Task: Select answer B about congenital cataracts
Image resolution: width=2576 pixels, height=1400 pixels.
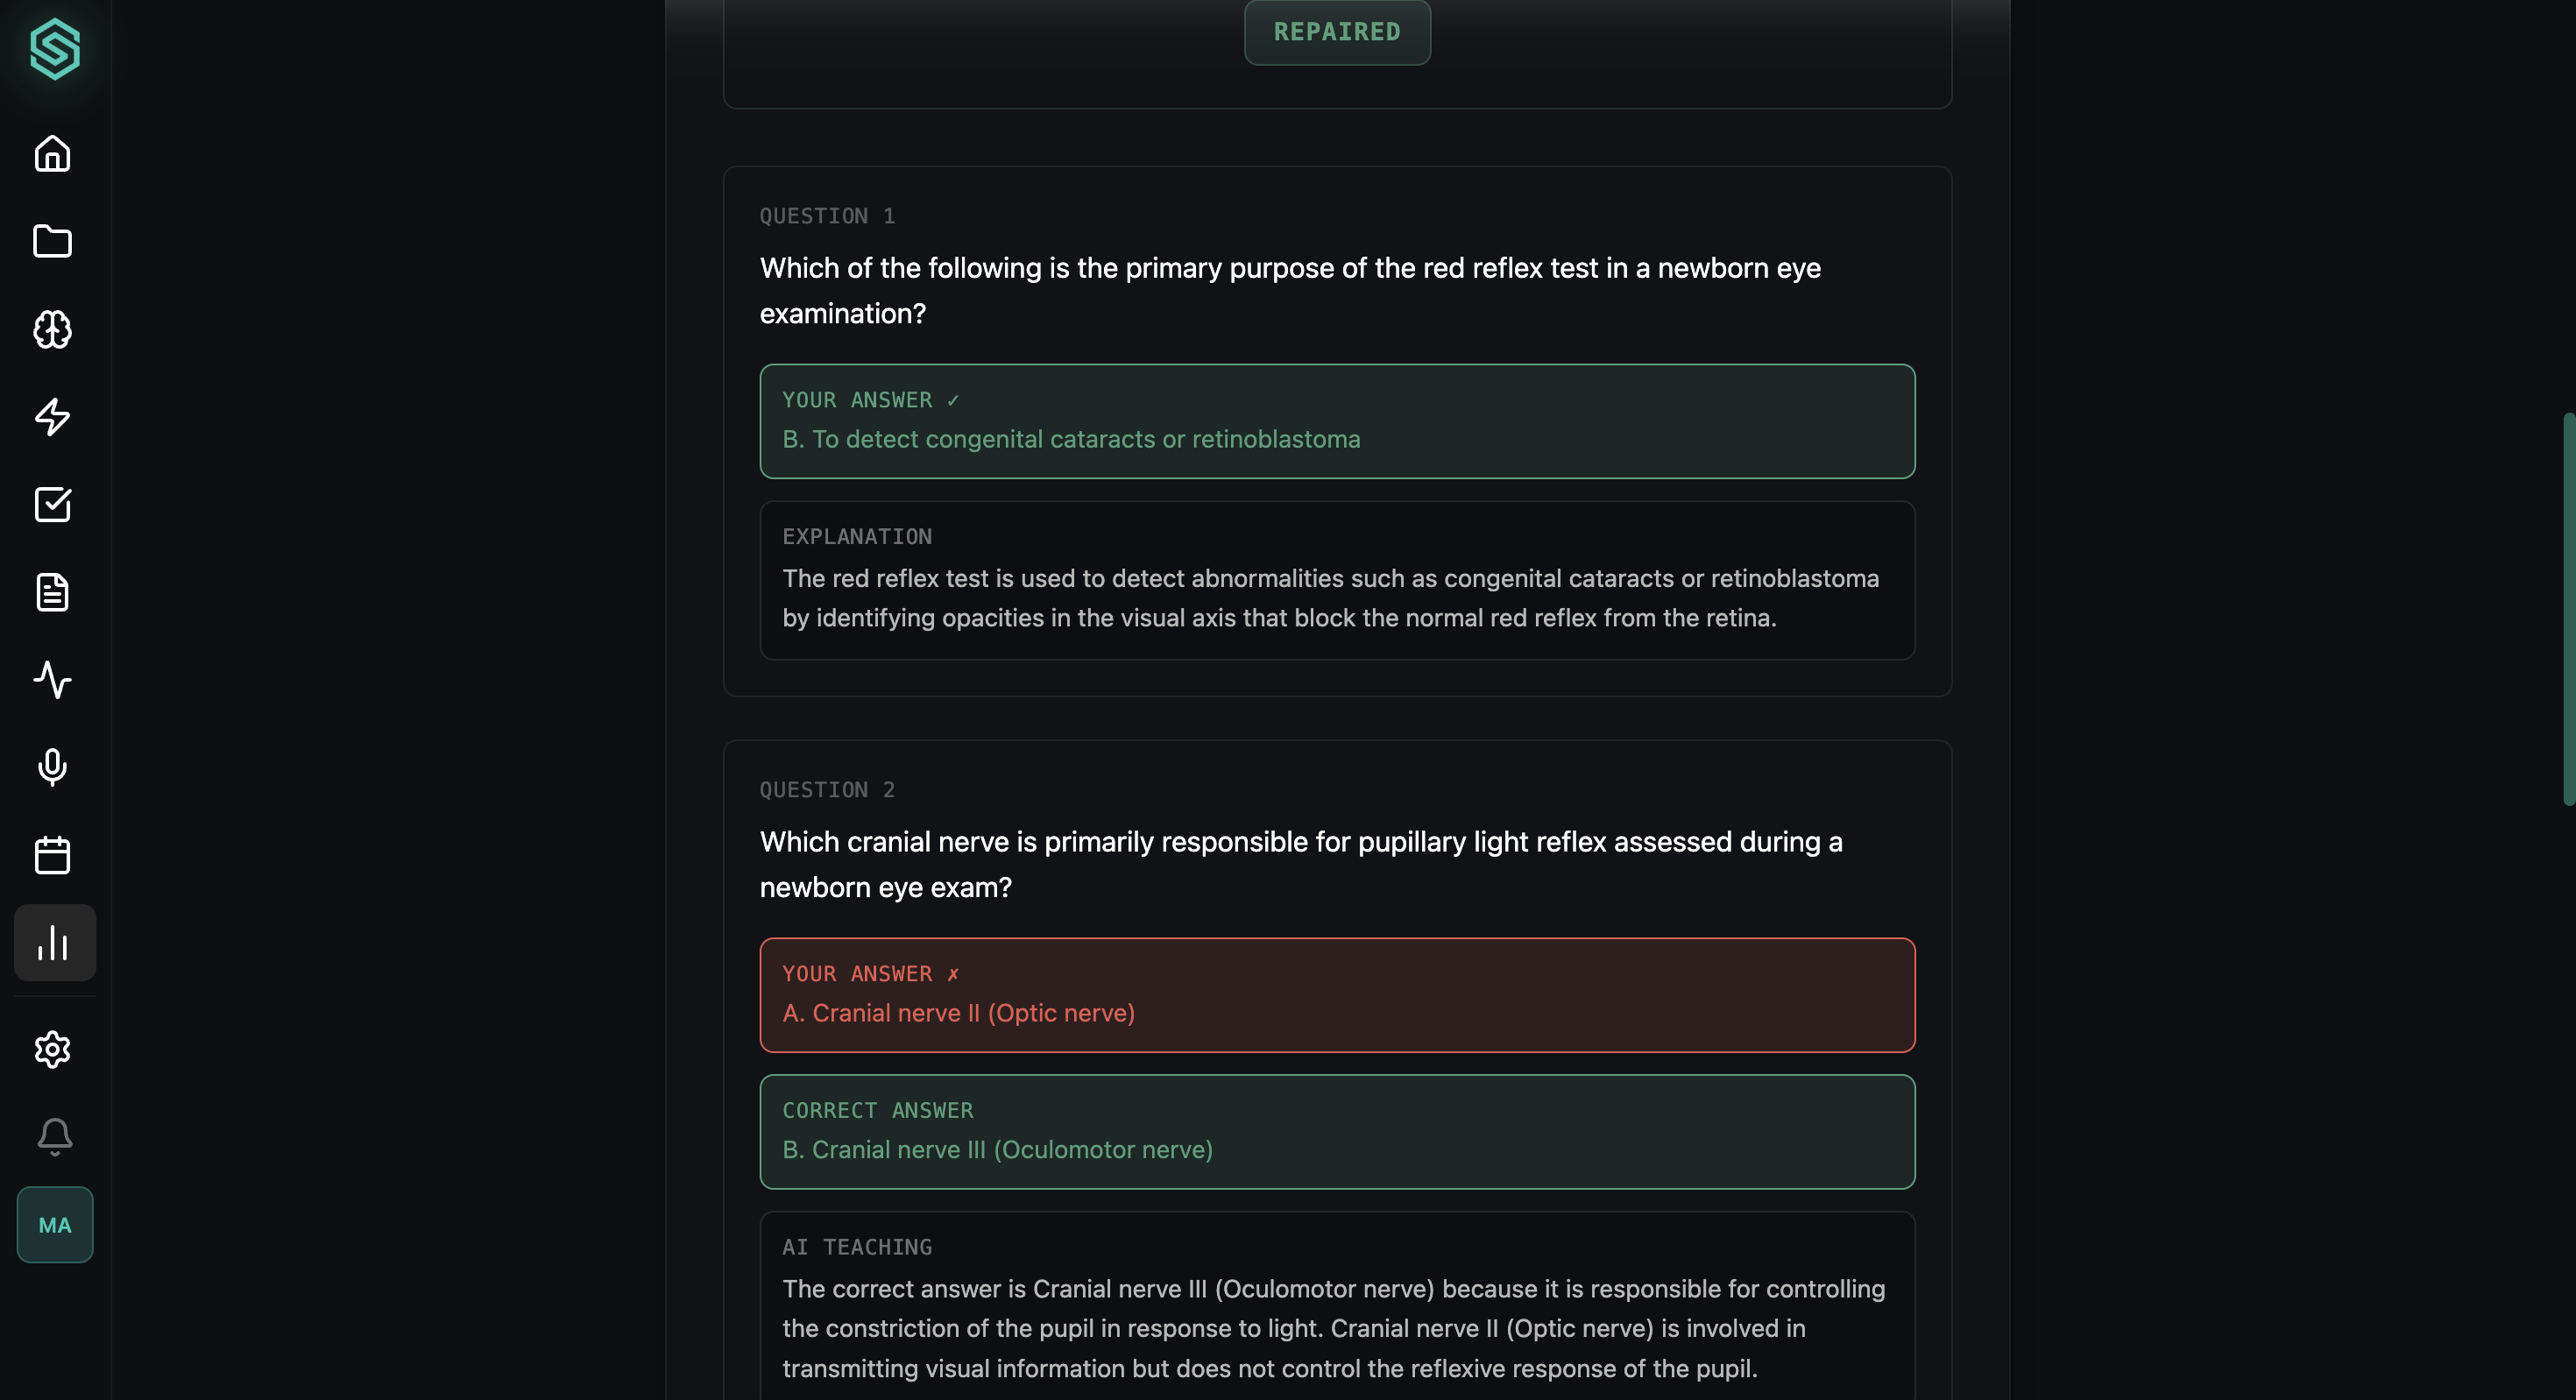Action: click(1337, 421)
